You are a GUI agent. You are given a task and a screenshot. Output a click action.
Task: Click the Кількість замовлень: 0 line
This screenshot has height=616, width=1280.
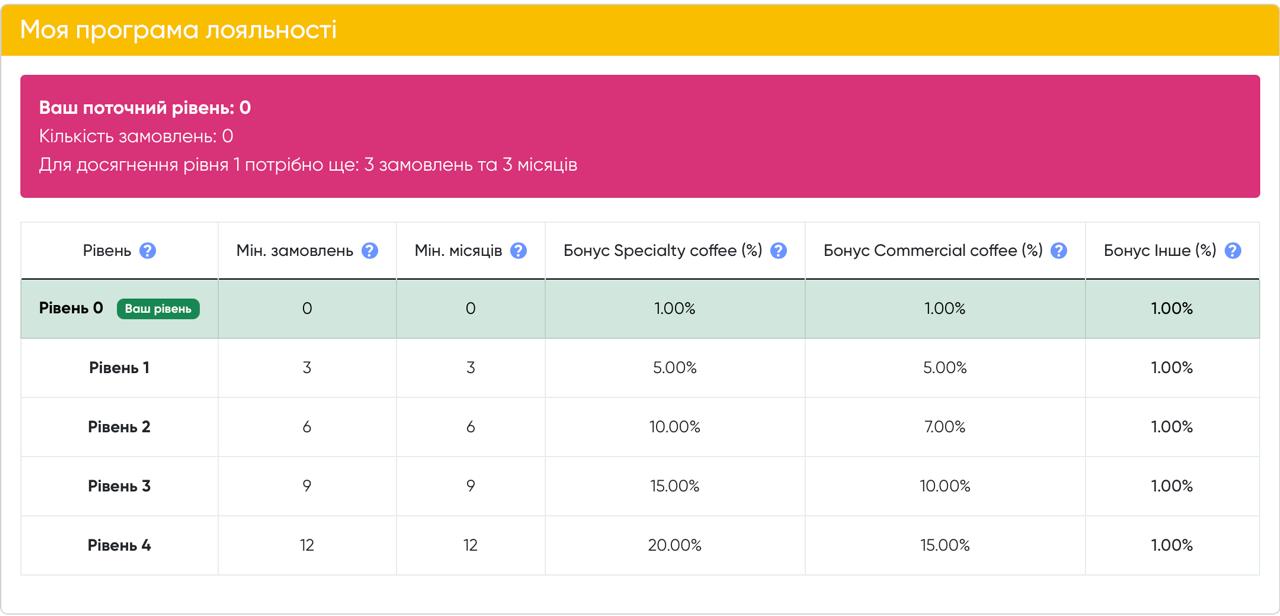pos(136,136)
